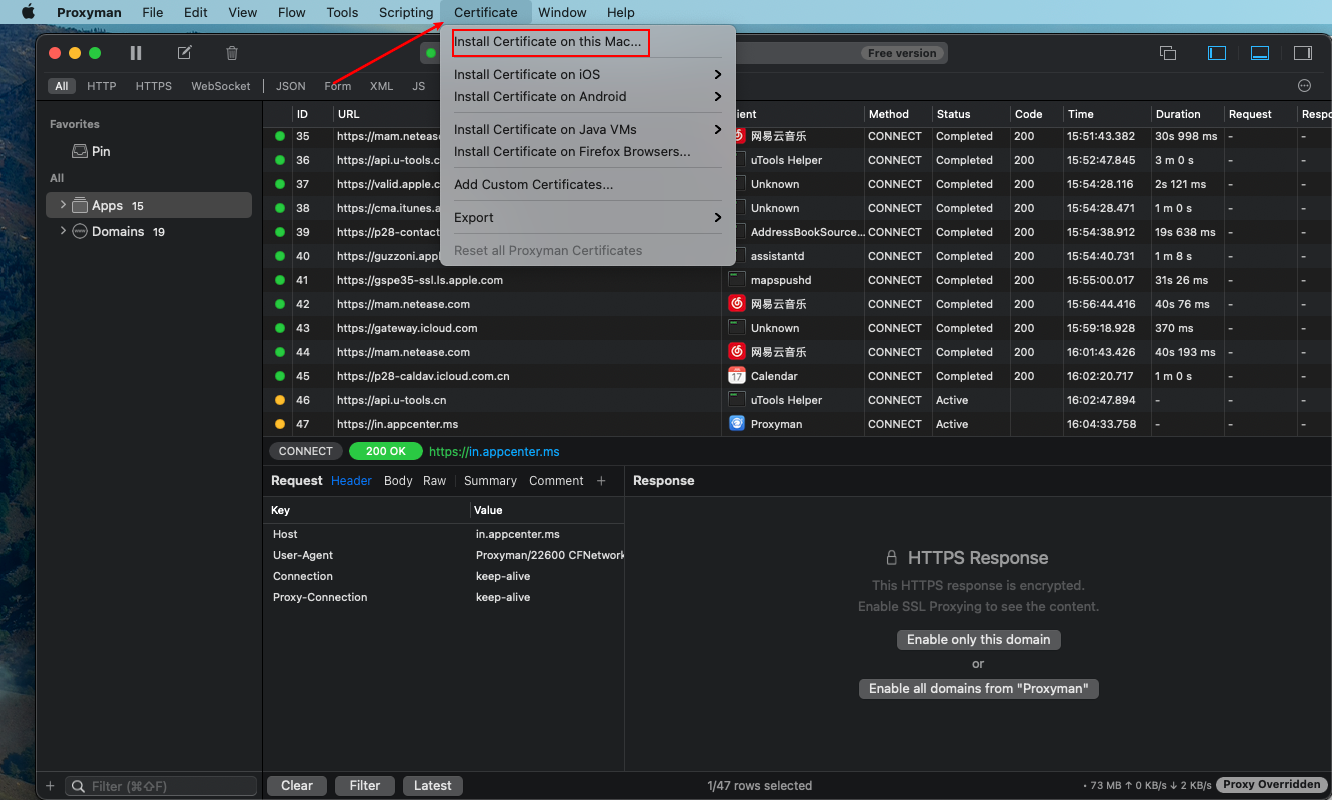Open the Flow menu
The width and height of the screenshot is (1332, 800).
[292, 12]
